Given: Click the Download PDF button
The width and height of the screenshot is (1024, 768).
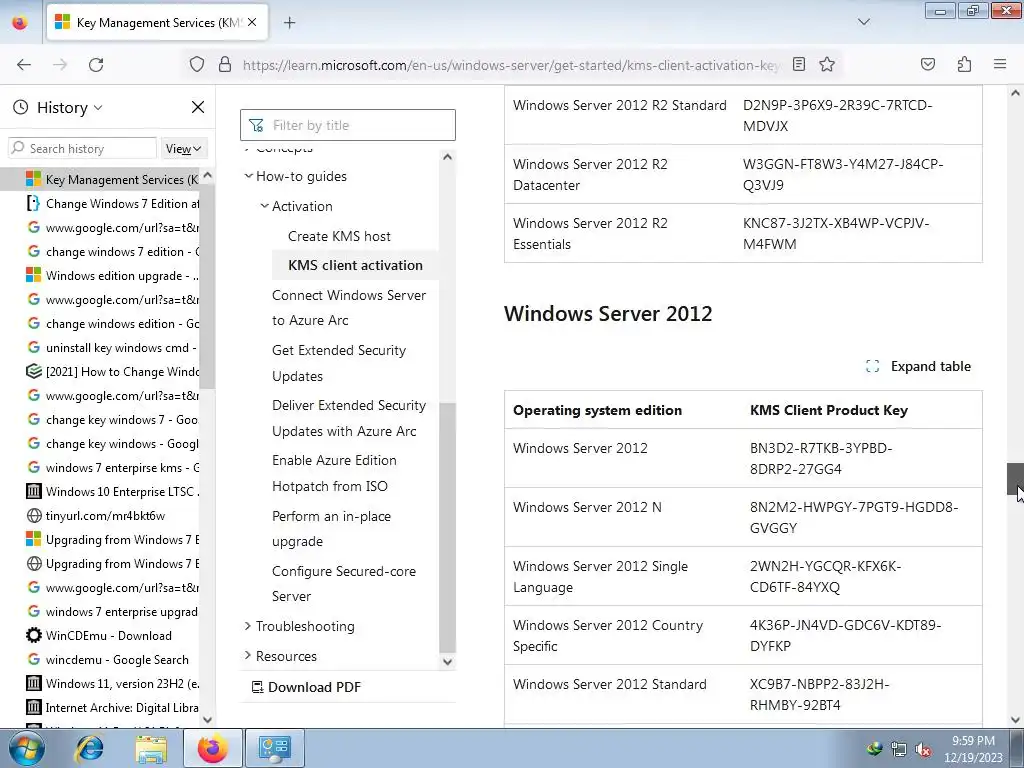Looking at the screenshot, I should coord(306,687).
